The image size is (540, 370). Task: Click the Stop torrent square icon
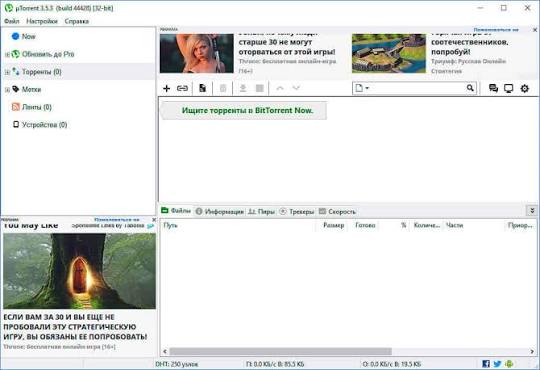260,89
